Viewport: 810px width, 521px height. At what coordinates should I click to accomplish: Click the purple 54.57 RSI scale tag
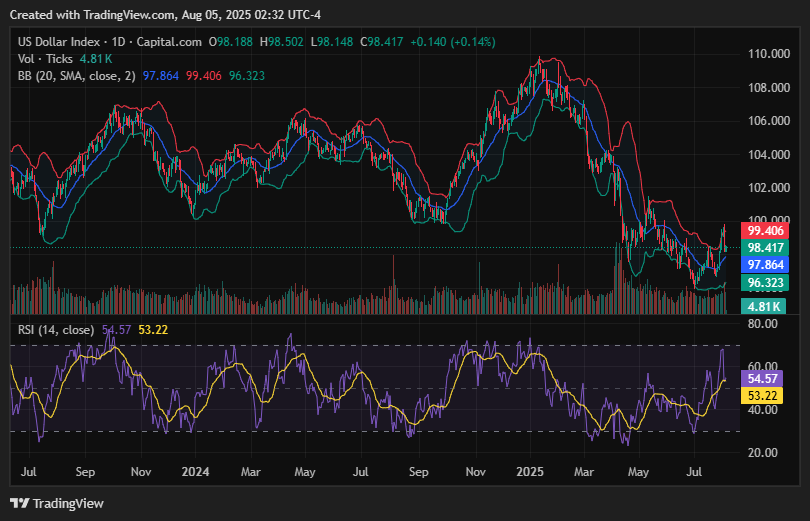click(x=762, y=379)
